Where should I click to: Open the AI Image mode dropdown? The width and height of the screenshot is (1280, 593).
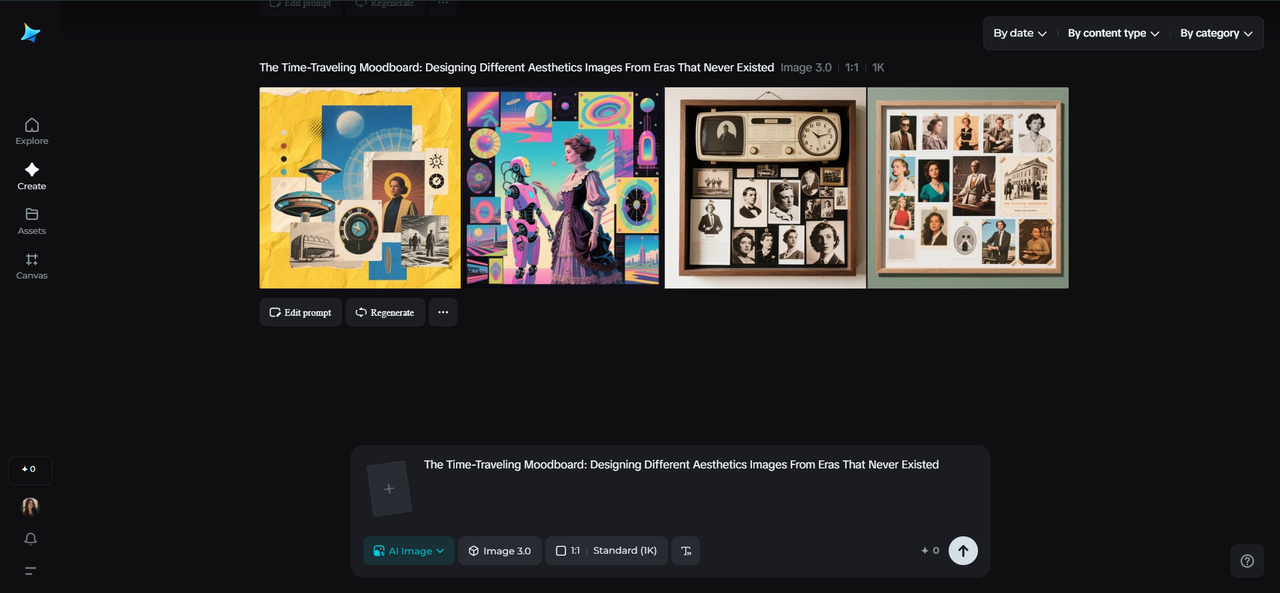coord(409,551)
